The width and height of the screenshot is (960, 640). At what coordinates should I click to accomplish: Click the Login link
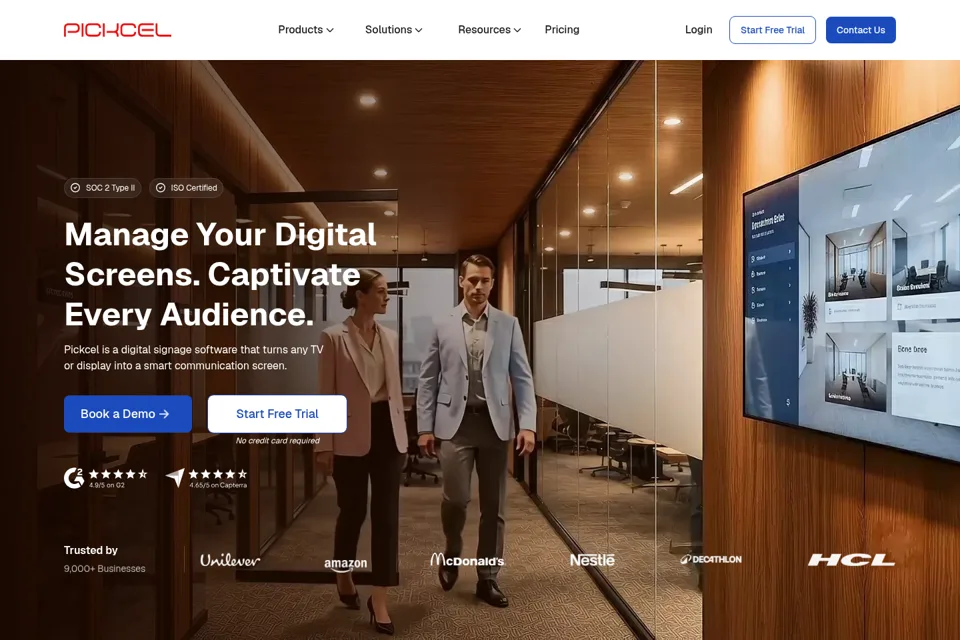699,29
